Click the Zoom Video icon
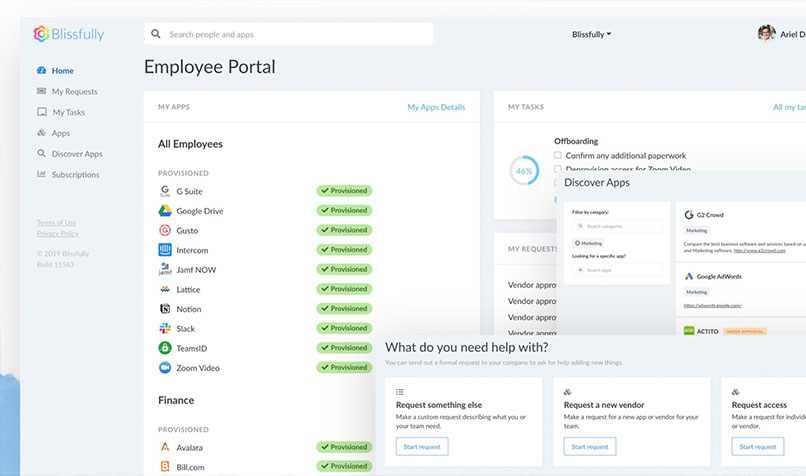This screenshot has width=806, height=476. (x=165, y=368)
